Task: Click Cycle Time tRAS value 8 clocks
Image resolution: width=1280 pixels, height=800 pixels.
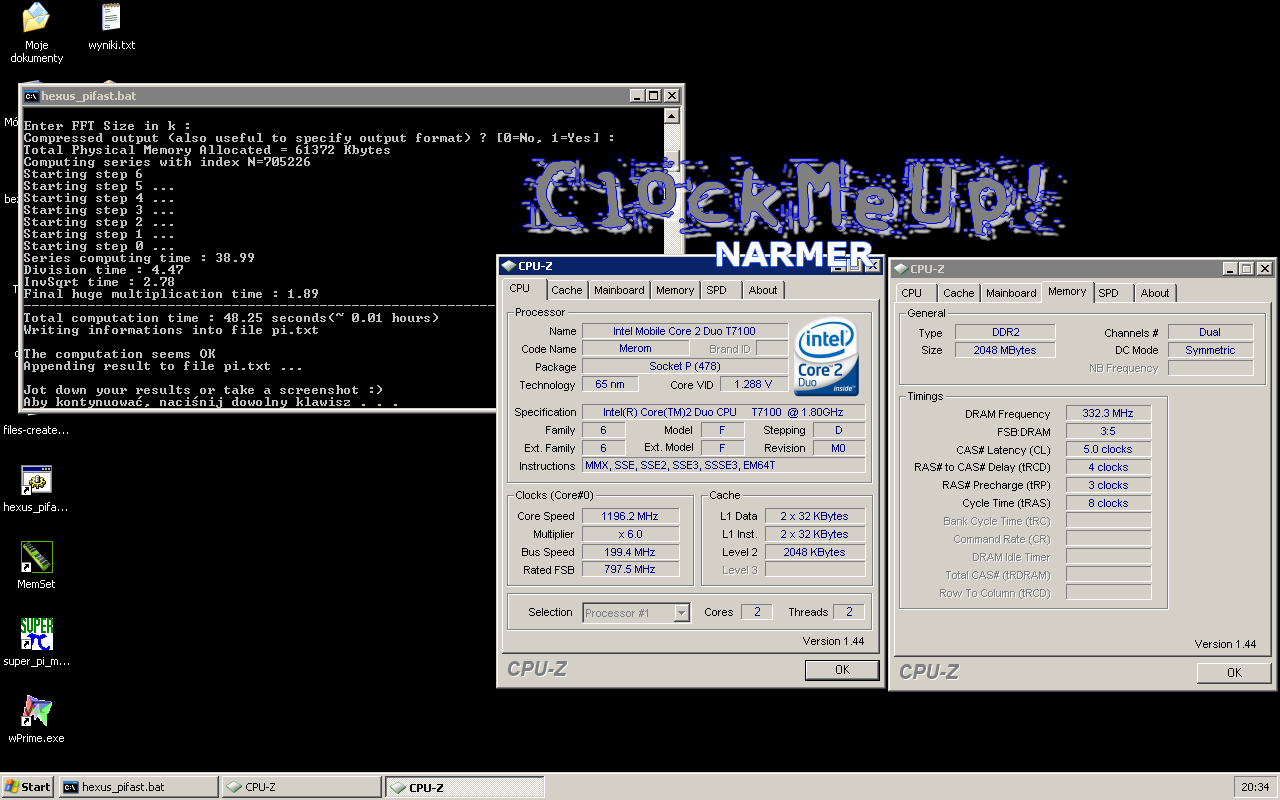Action: coord(1108,504)
